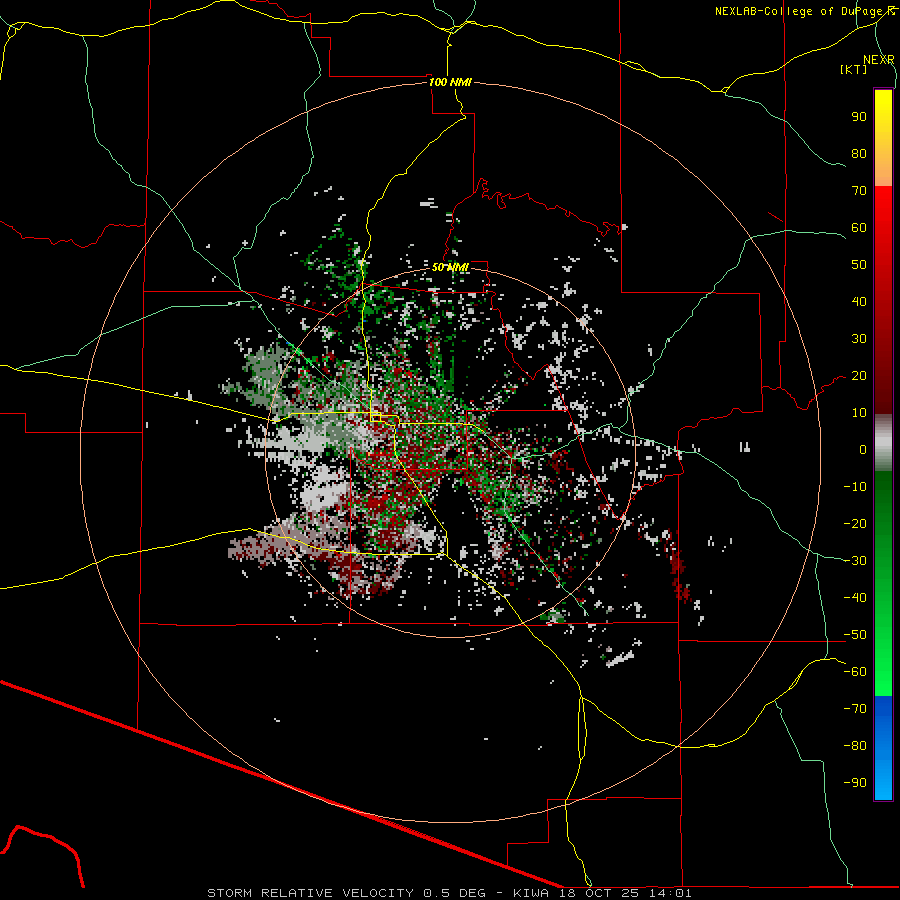Click the gray zero-velocity segment of the color bar
The image size is (900, 900).
tap(883, 442)
